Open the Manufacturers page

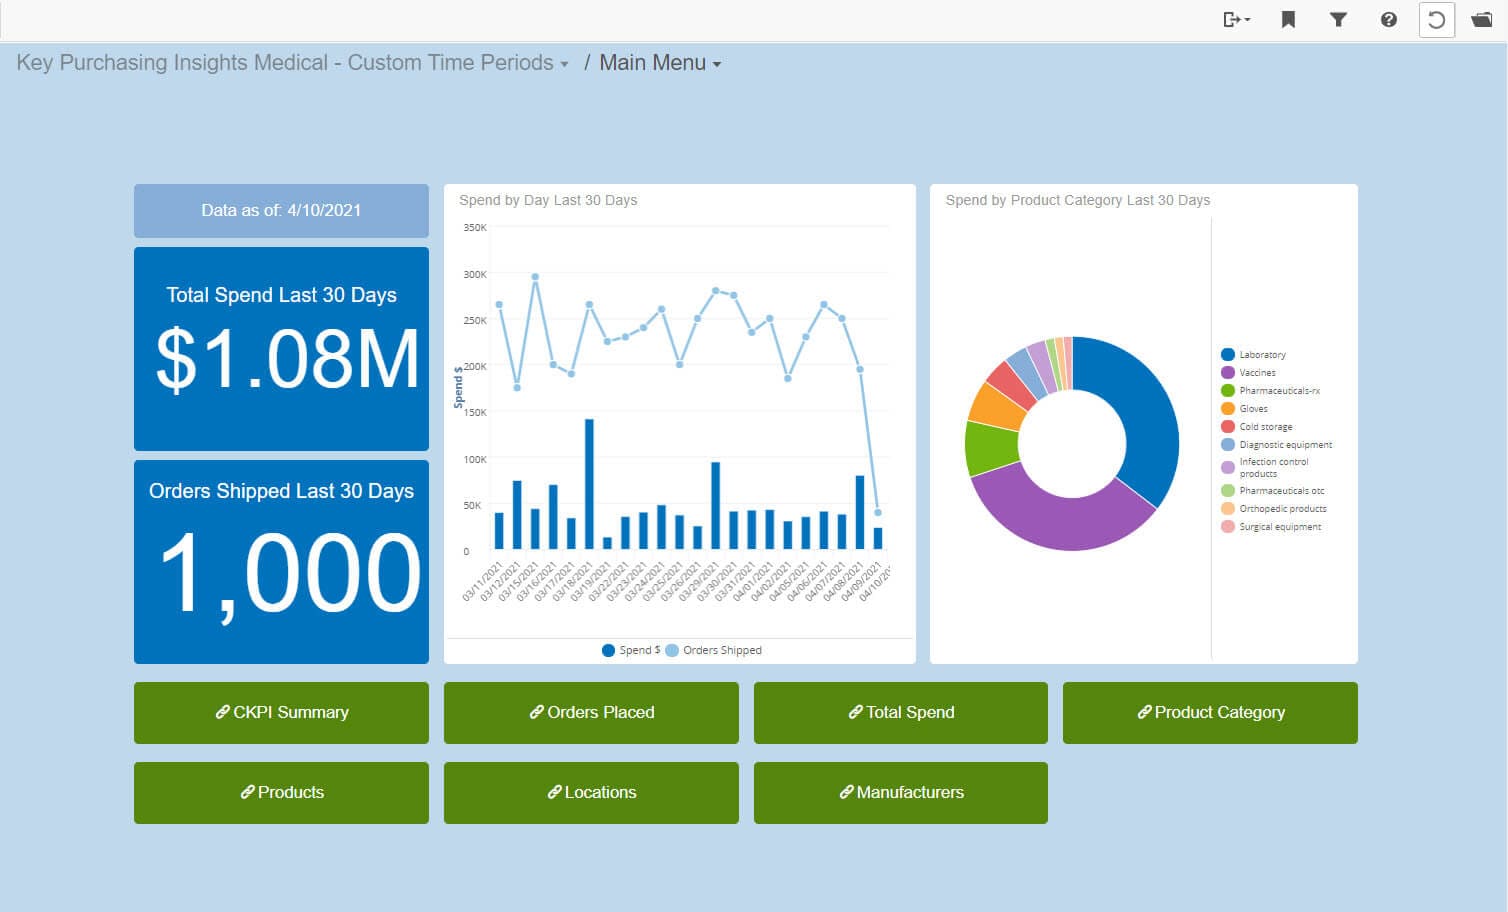coord(900,792)
